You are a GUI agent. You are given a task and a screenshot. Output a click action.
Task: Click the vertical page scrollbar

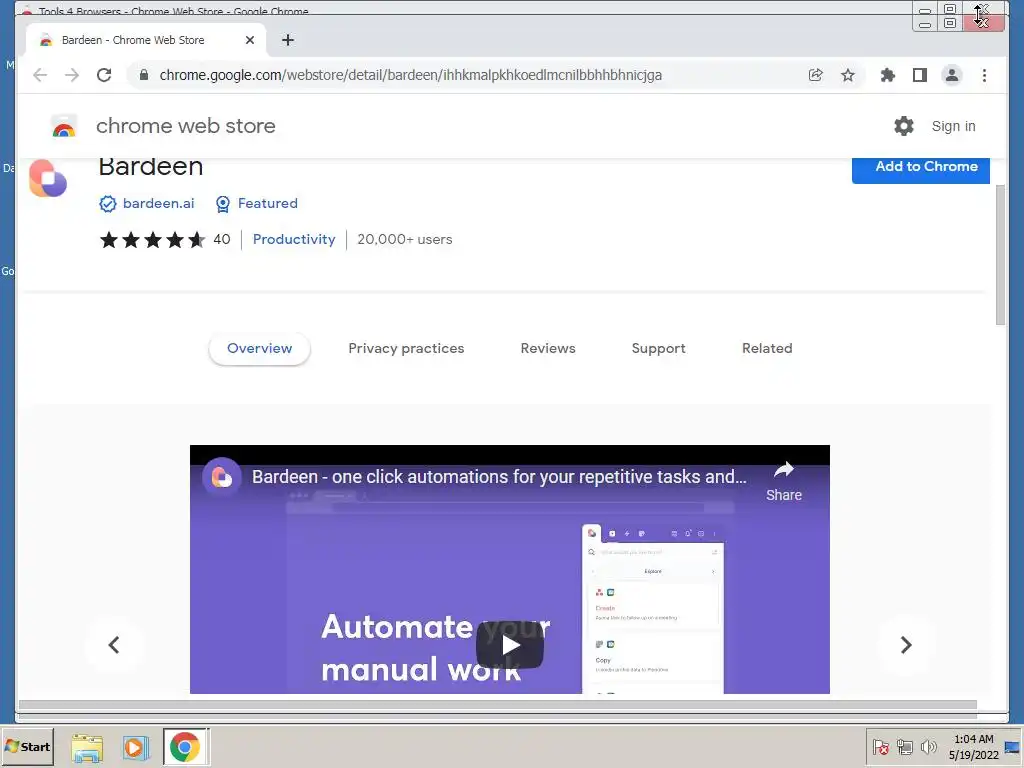pyautogui.click(x=1000, y=255)
